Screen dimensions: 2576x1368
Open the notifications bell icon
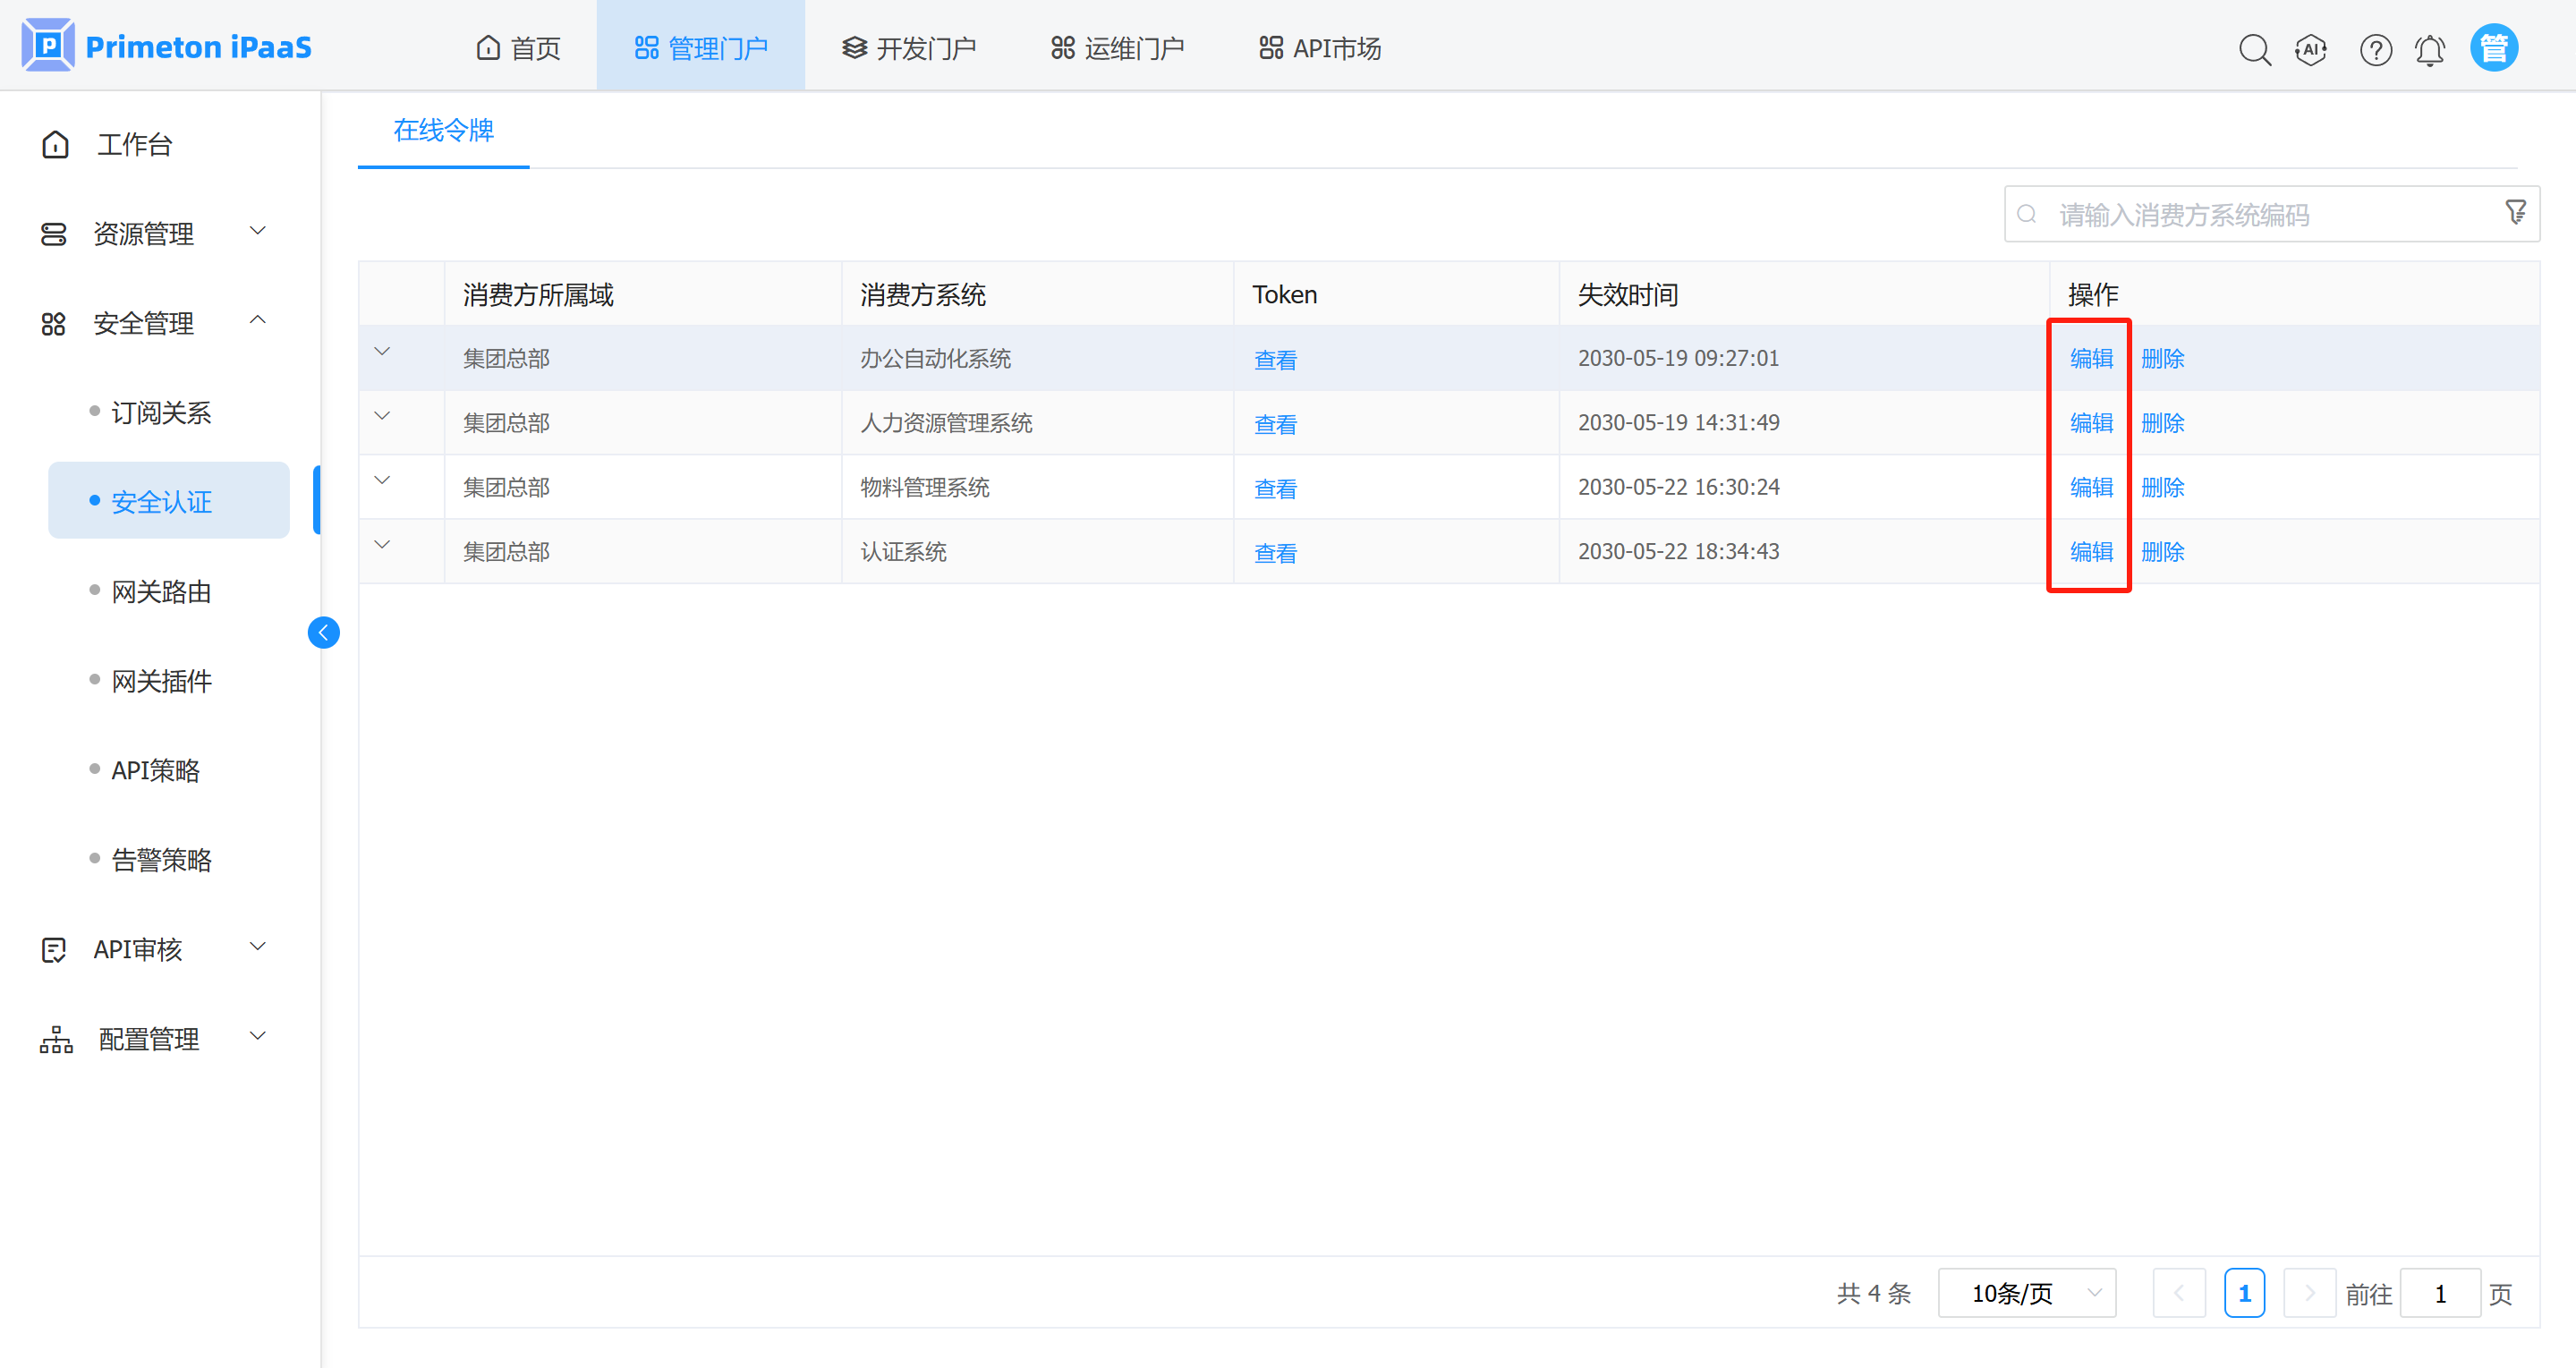pos(2430,49)
